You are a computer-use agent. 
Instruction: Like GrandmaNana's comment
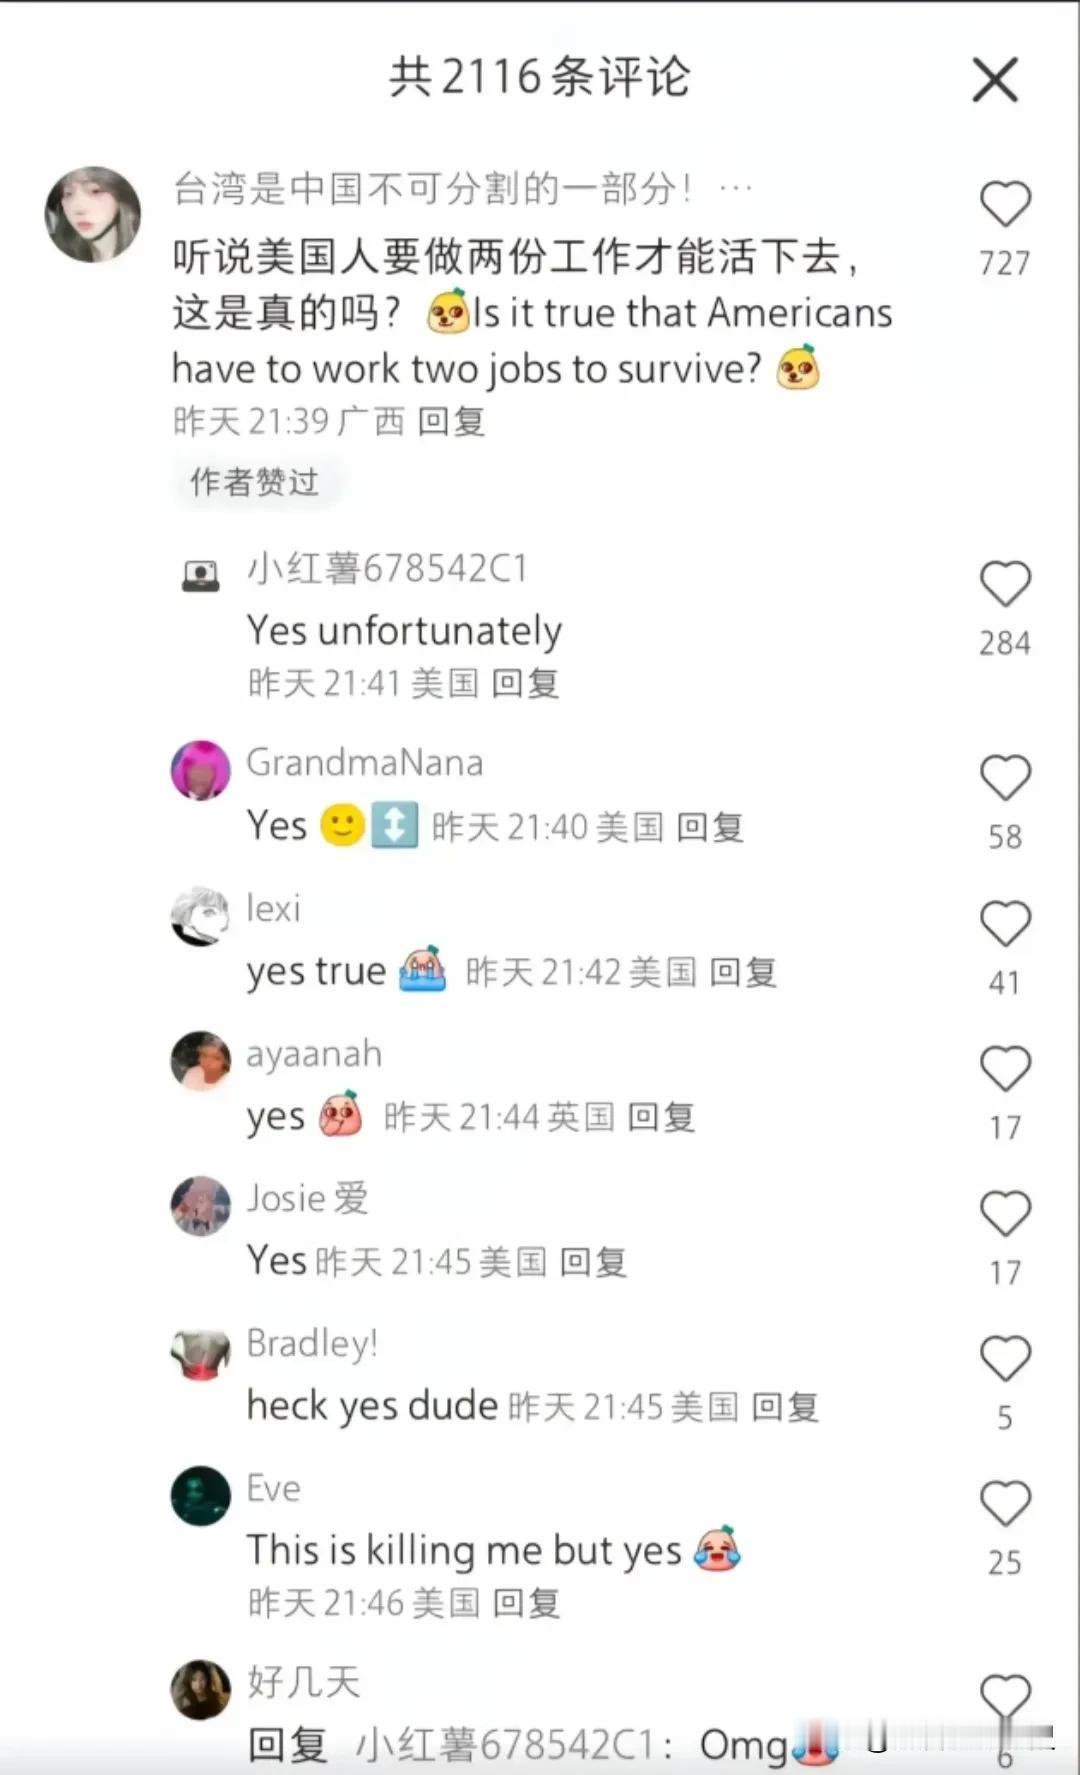point(1005,778)
